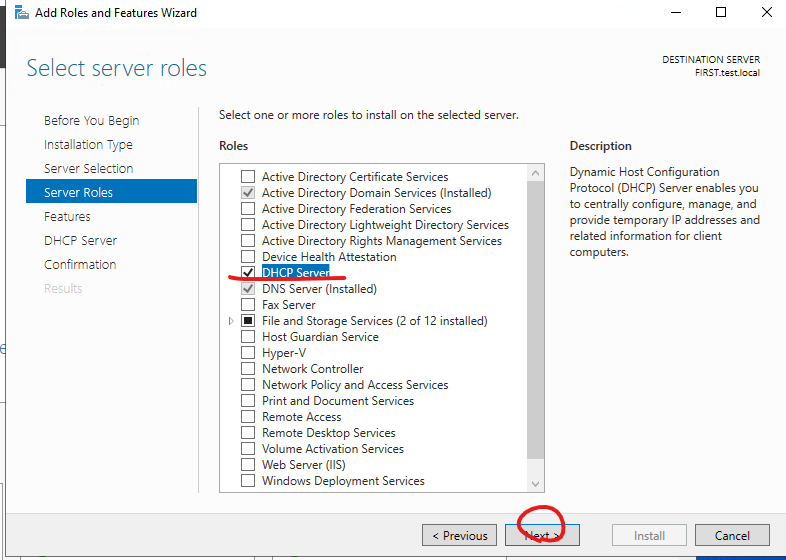
Task: Select the Network Controller checkbox
Action: (x=248, y=368)
